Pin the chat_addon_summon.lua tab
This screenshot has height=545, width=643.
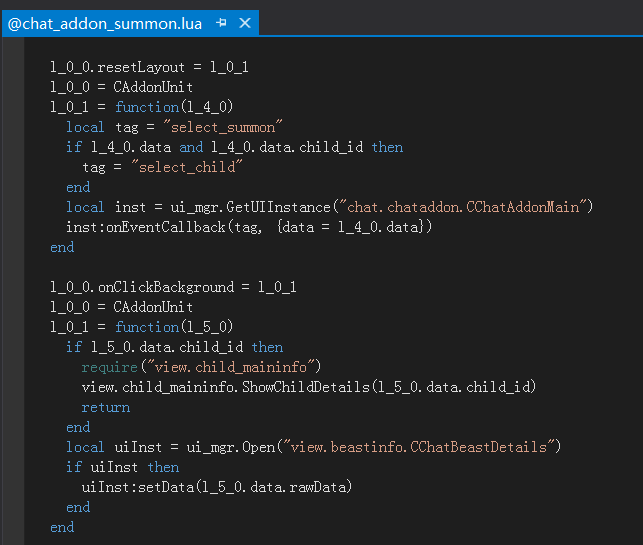pos(221,23)
